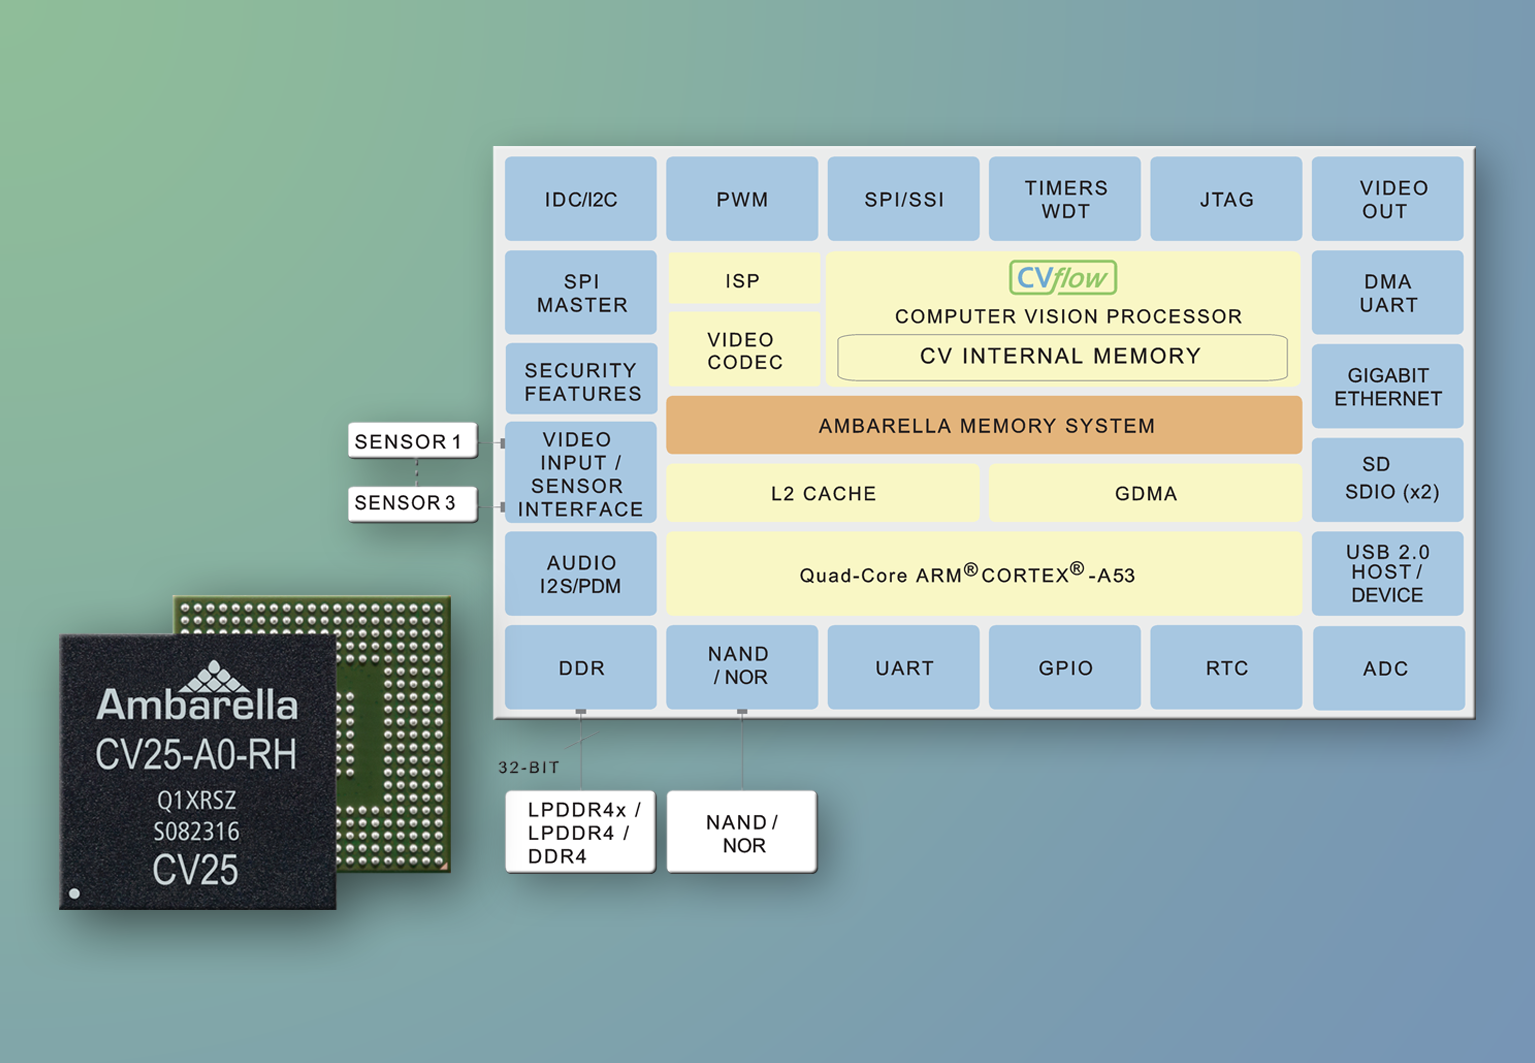Viewport: 1535px width, 1063px height.
Task: Select the external NAND / NOR box below the diagram
Action: (742, 832)
